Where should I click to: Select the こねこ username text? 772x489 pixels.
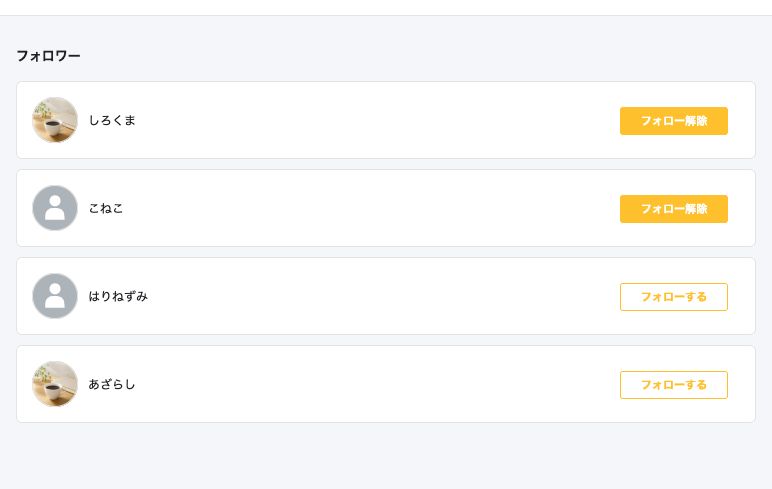point(106,208)
